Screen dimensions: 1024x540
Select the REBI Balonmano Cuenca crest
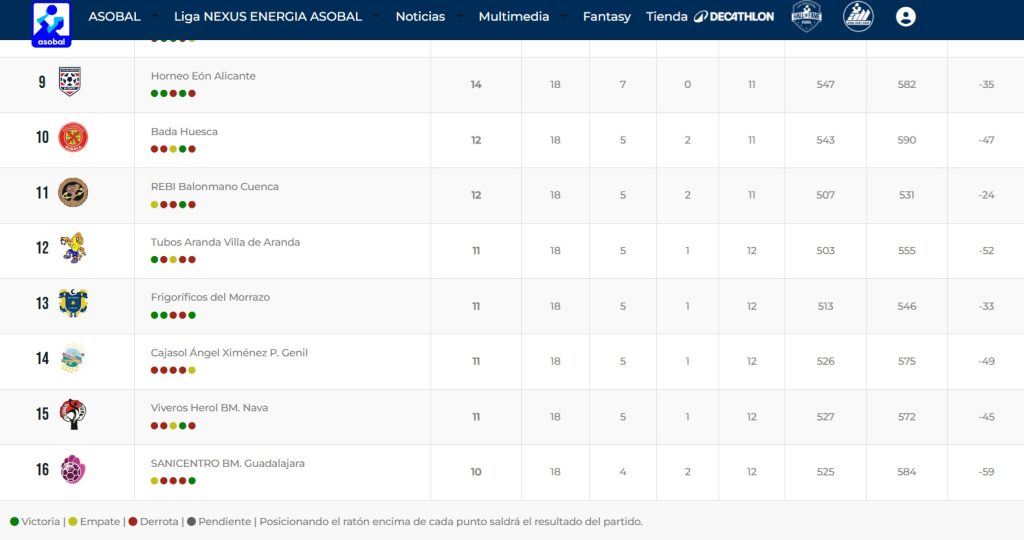(x=73, y=192)
